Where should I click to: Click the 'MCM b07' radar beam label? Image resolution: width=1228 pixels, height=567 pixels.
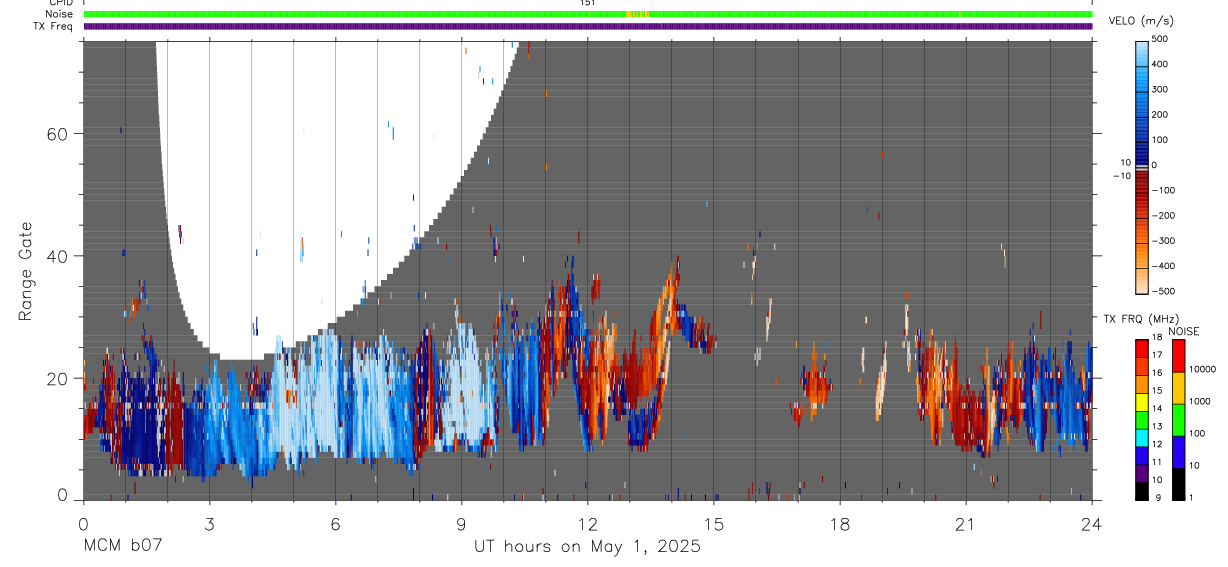pyautogui.click(x=122, y=547)
